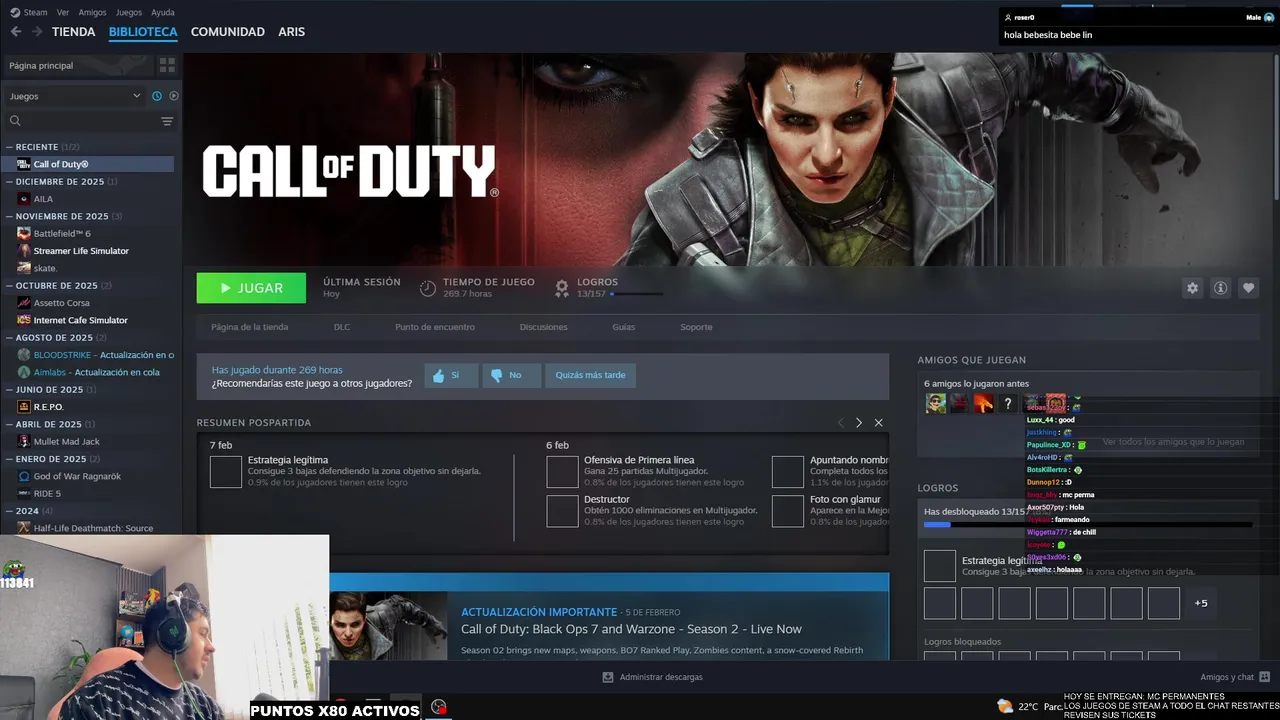Select God of War Ragnarök in library
Screen dimensions: 1280x720
89,476
